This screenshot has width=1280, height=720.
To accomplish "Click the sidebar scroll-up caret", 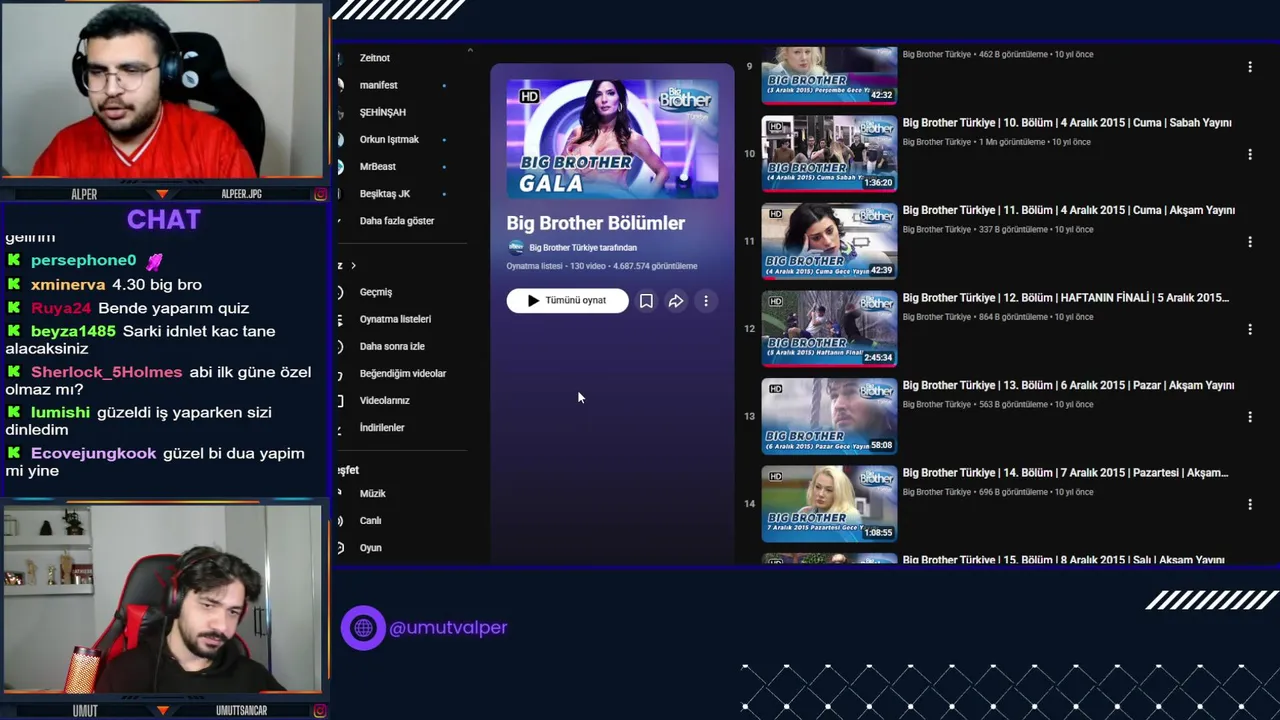I will click(x=470, y=50).
